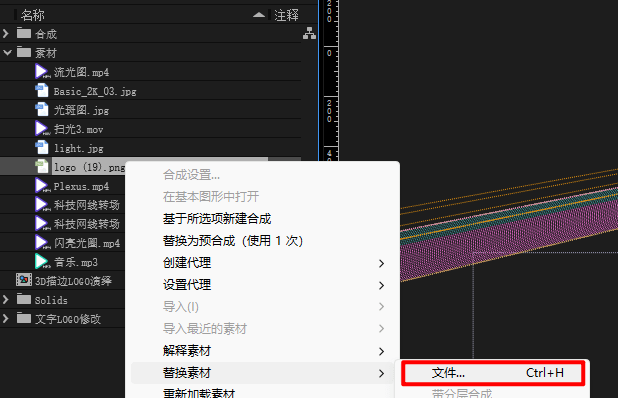Collapse the 素材 folder

pos(7,52)
